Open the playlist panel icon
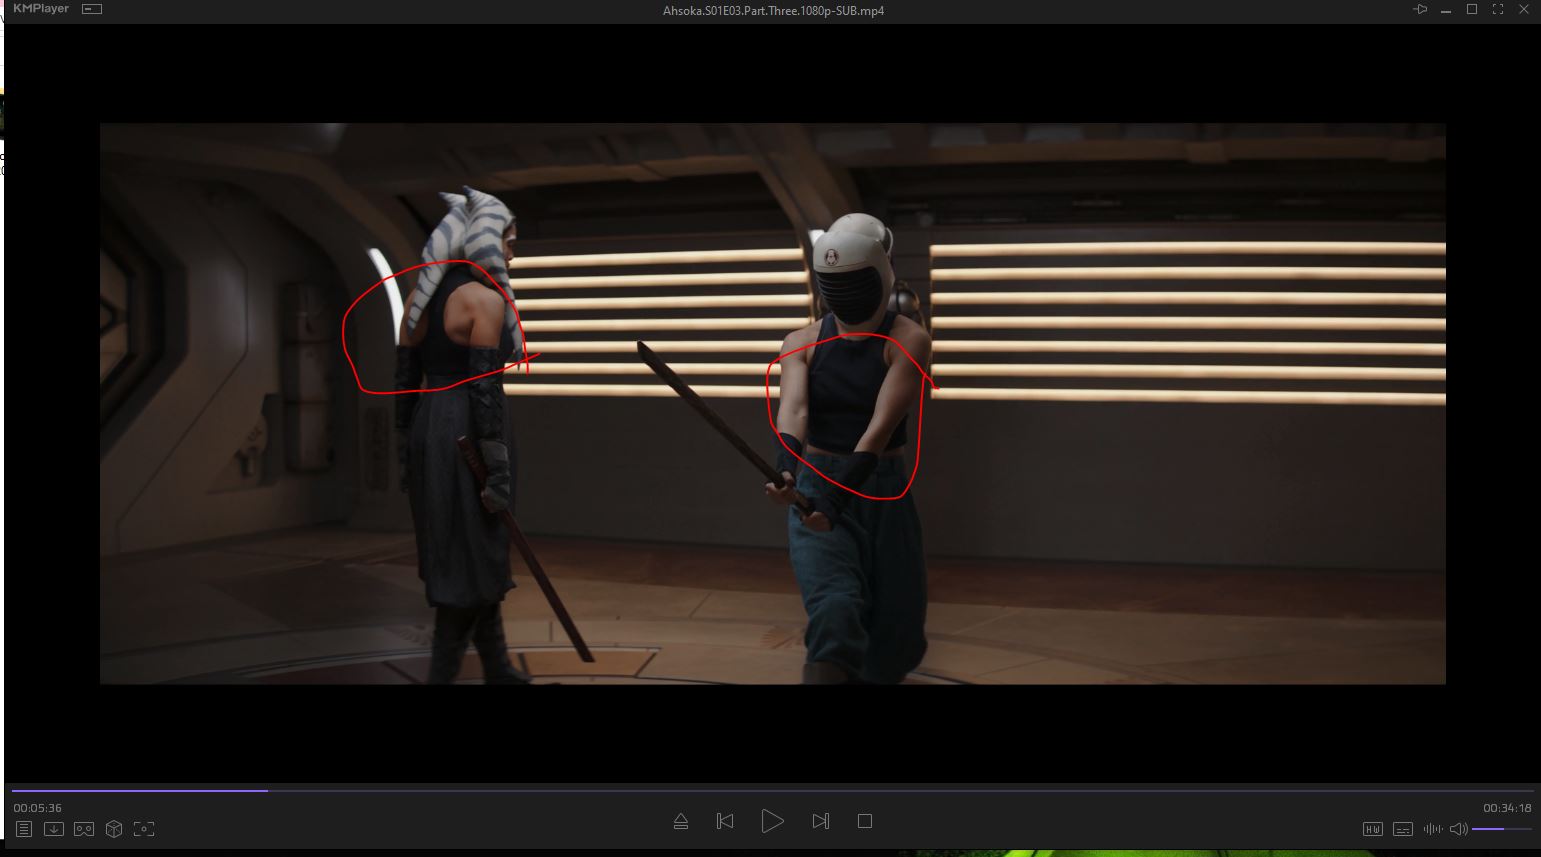This screenshot has width=1541, height=857. coord(24,829)
